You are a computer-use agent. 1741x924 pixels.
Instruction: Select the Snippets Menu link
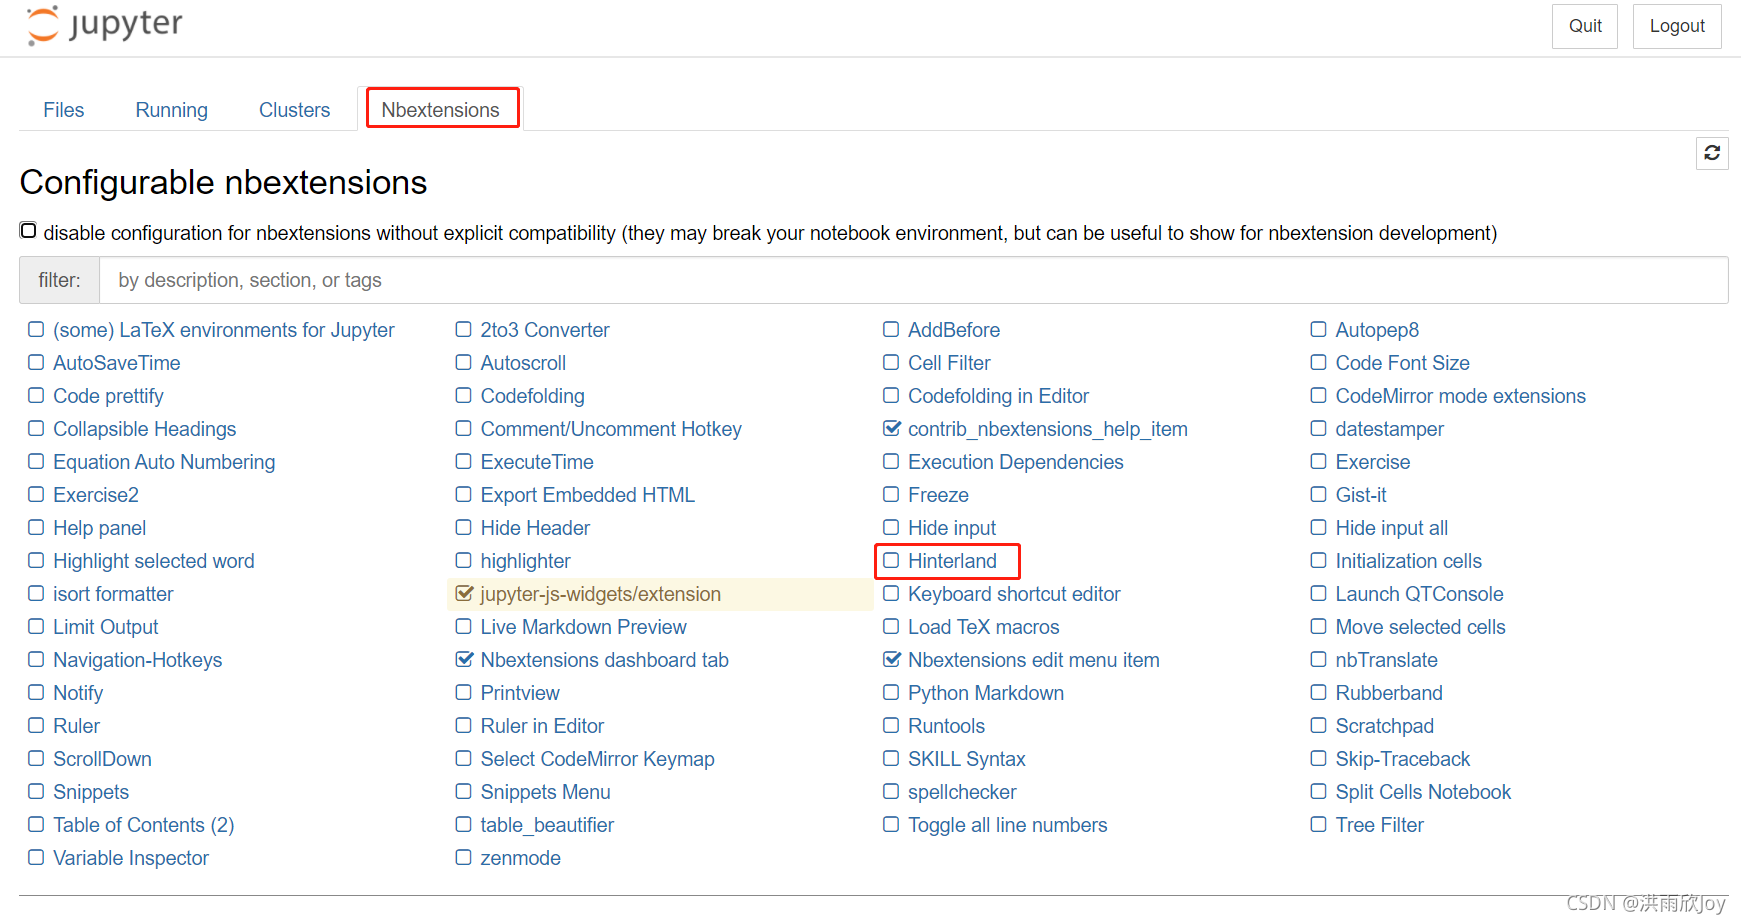pos(546,792)
